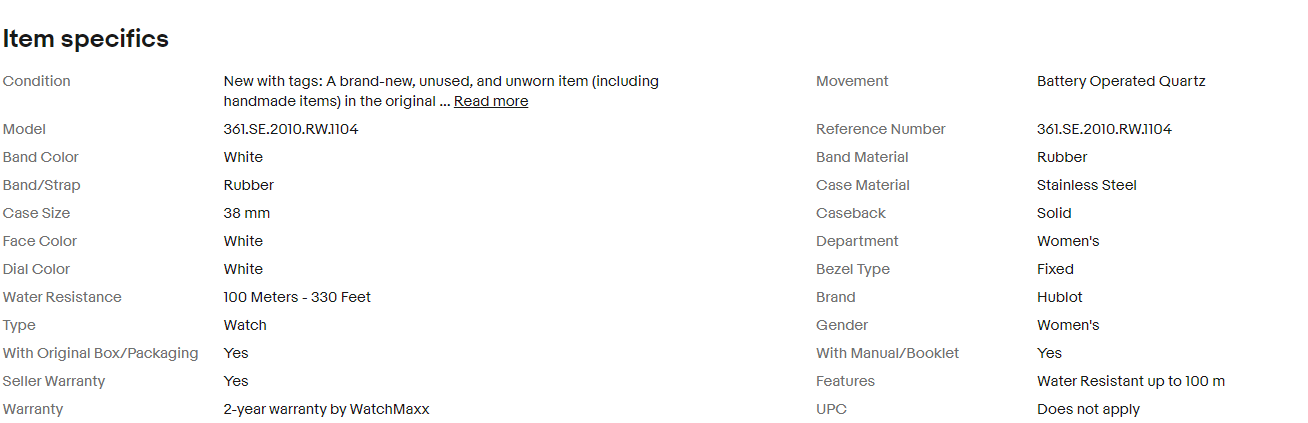Click the Warranty value mentioning WatchMaxx
This screenshot has height=423, width=1308.
click(x=326, y=409)
